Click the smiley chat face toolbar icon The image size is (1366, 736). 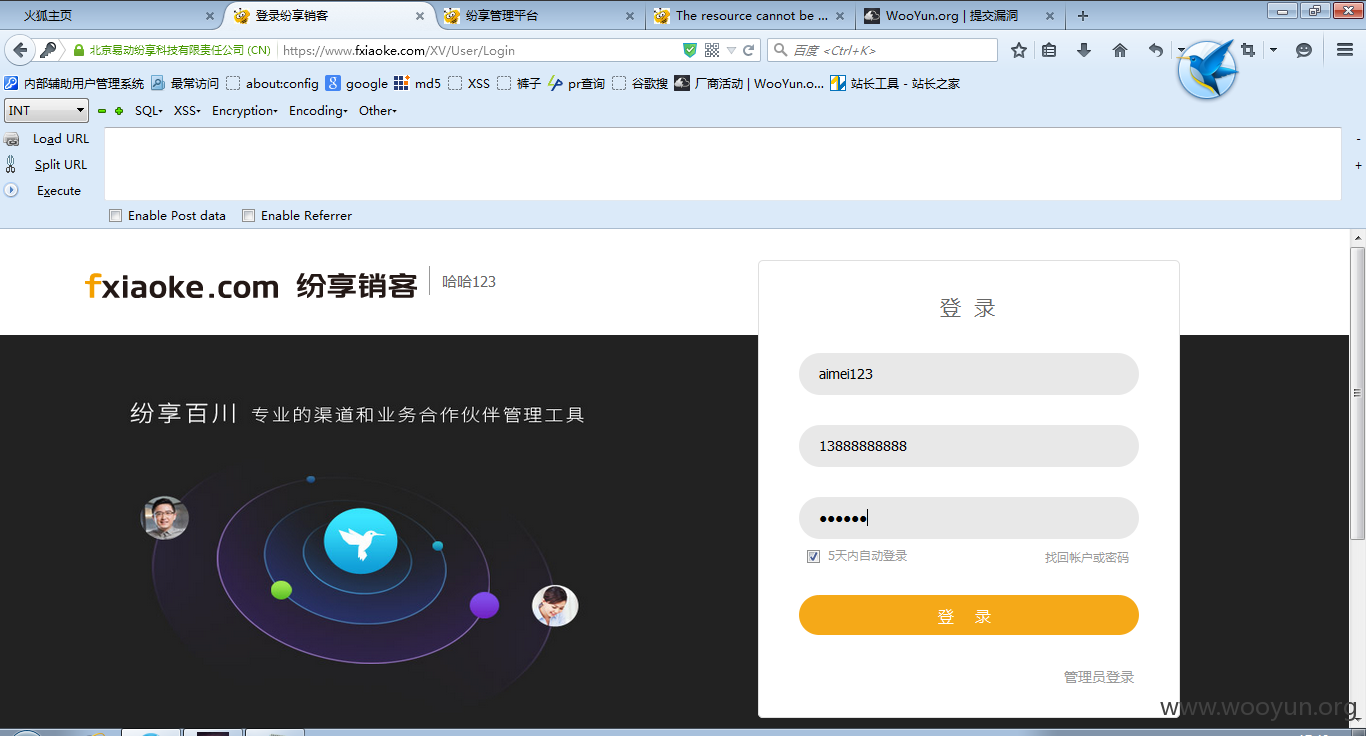click(1304, 50)
